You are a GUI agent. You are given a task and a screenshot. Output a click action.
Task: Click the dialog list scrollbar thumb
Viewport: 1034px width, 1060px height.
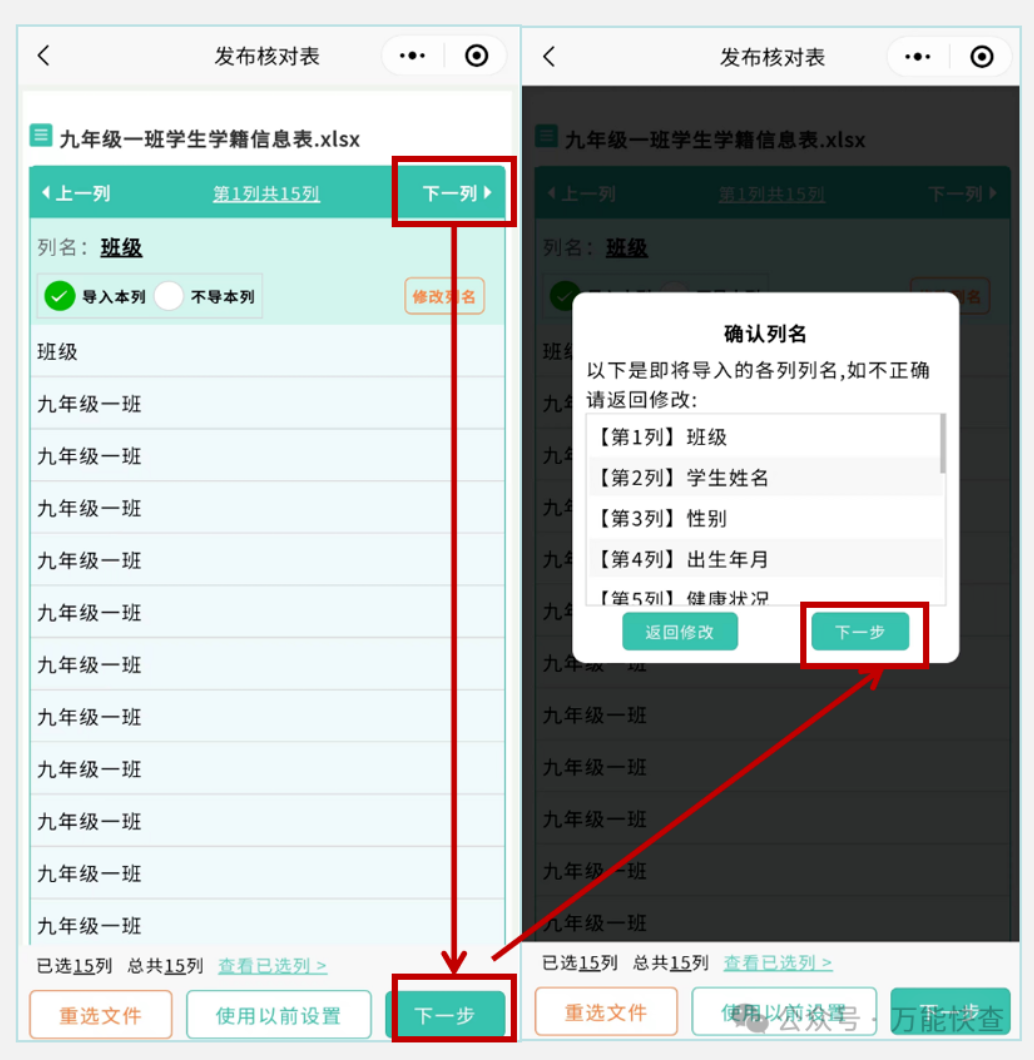942,443
